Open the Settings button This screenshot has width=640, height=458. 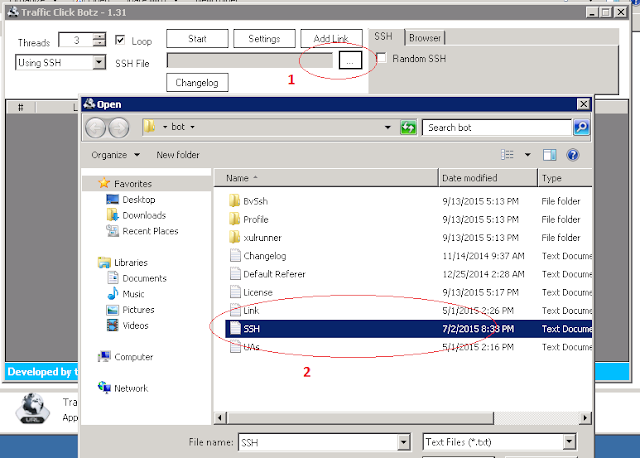pyautogui.click(x=264, y=39)
